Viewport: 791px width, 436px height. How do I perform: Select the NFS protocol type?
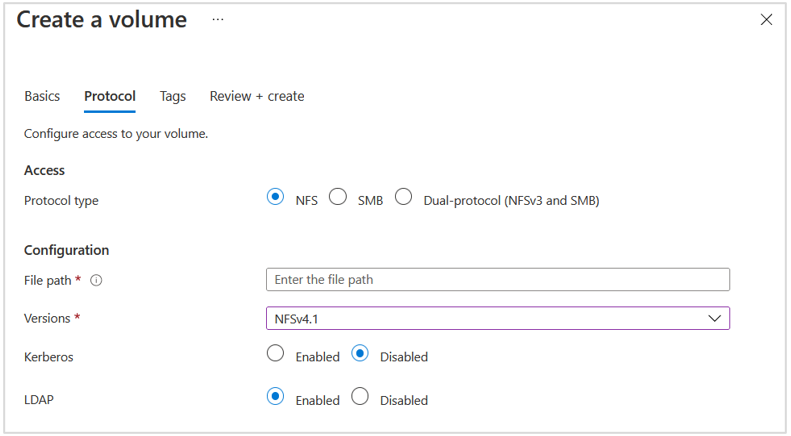click(276, 198)
